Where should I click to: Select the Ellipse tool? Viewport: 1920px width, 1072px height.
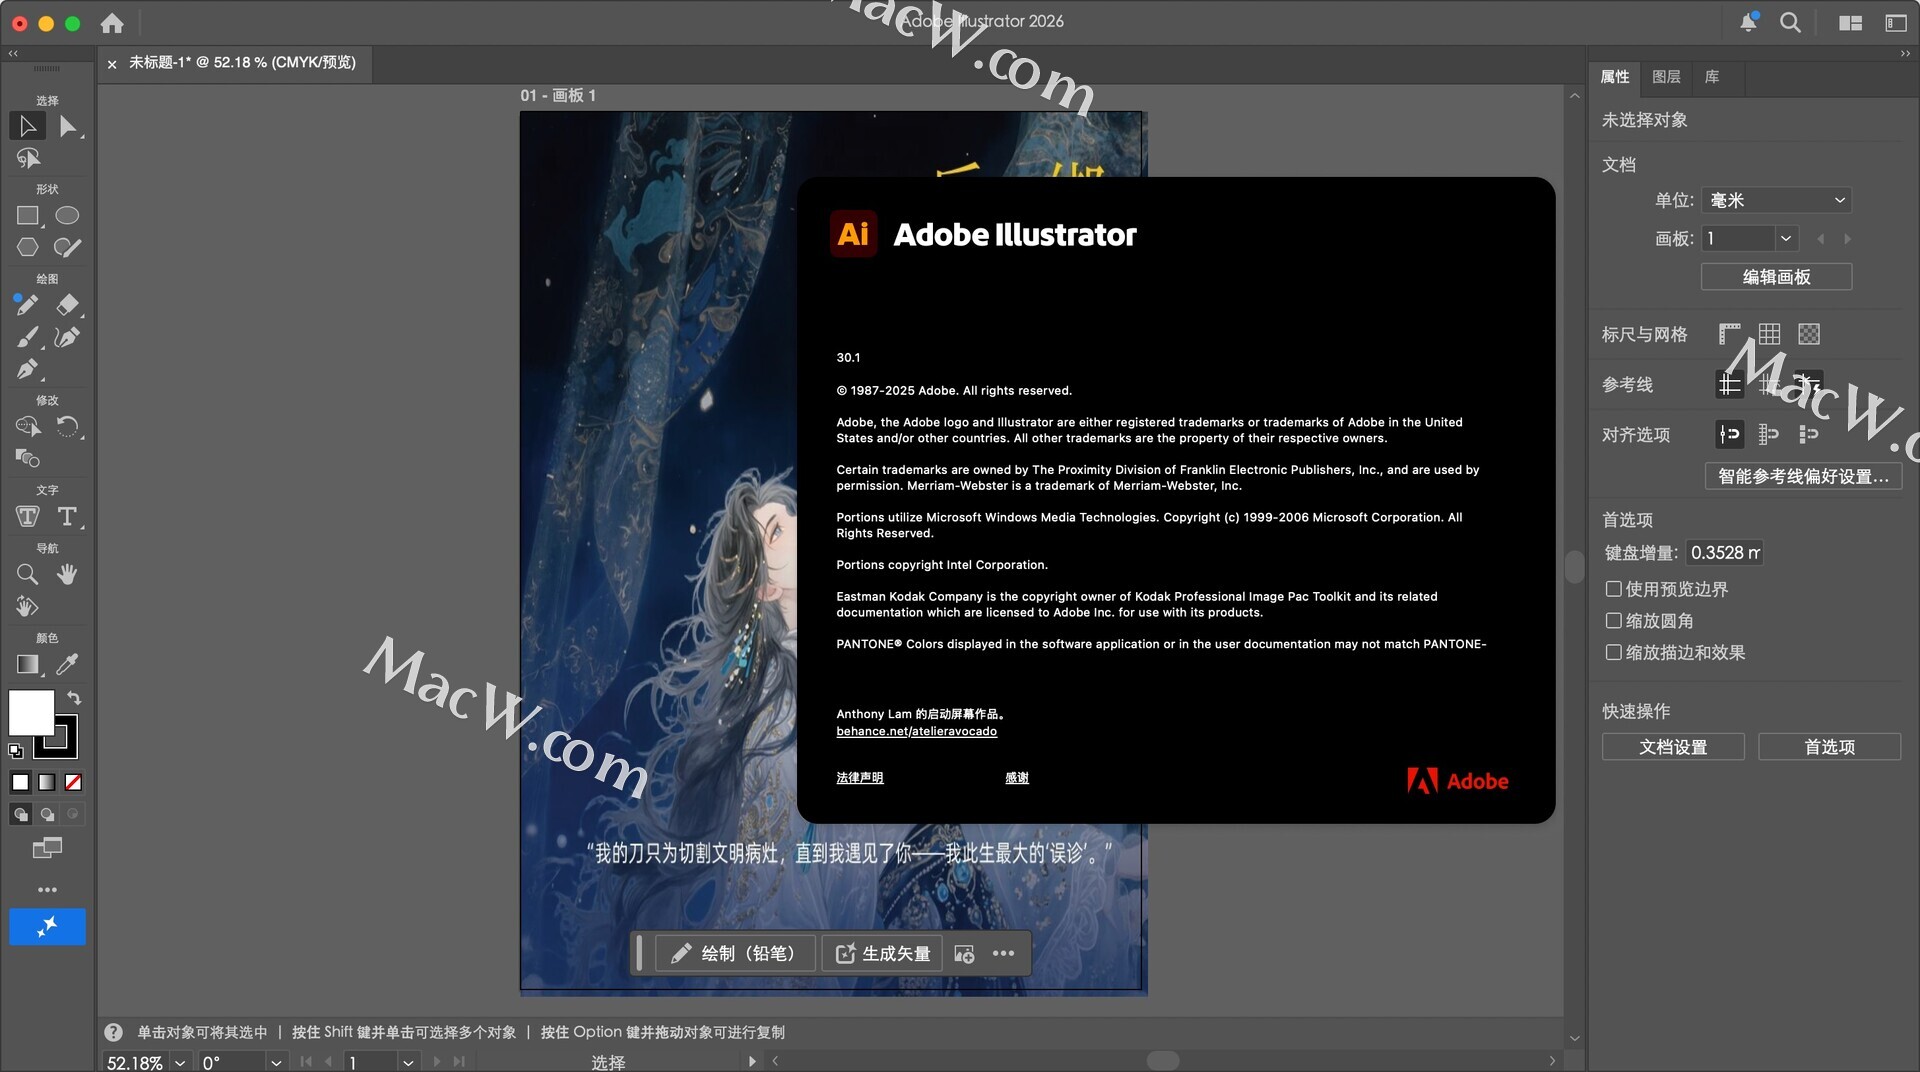tap(67, 216)
